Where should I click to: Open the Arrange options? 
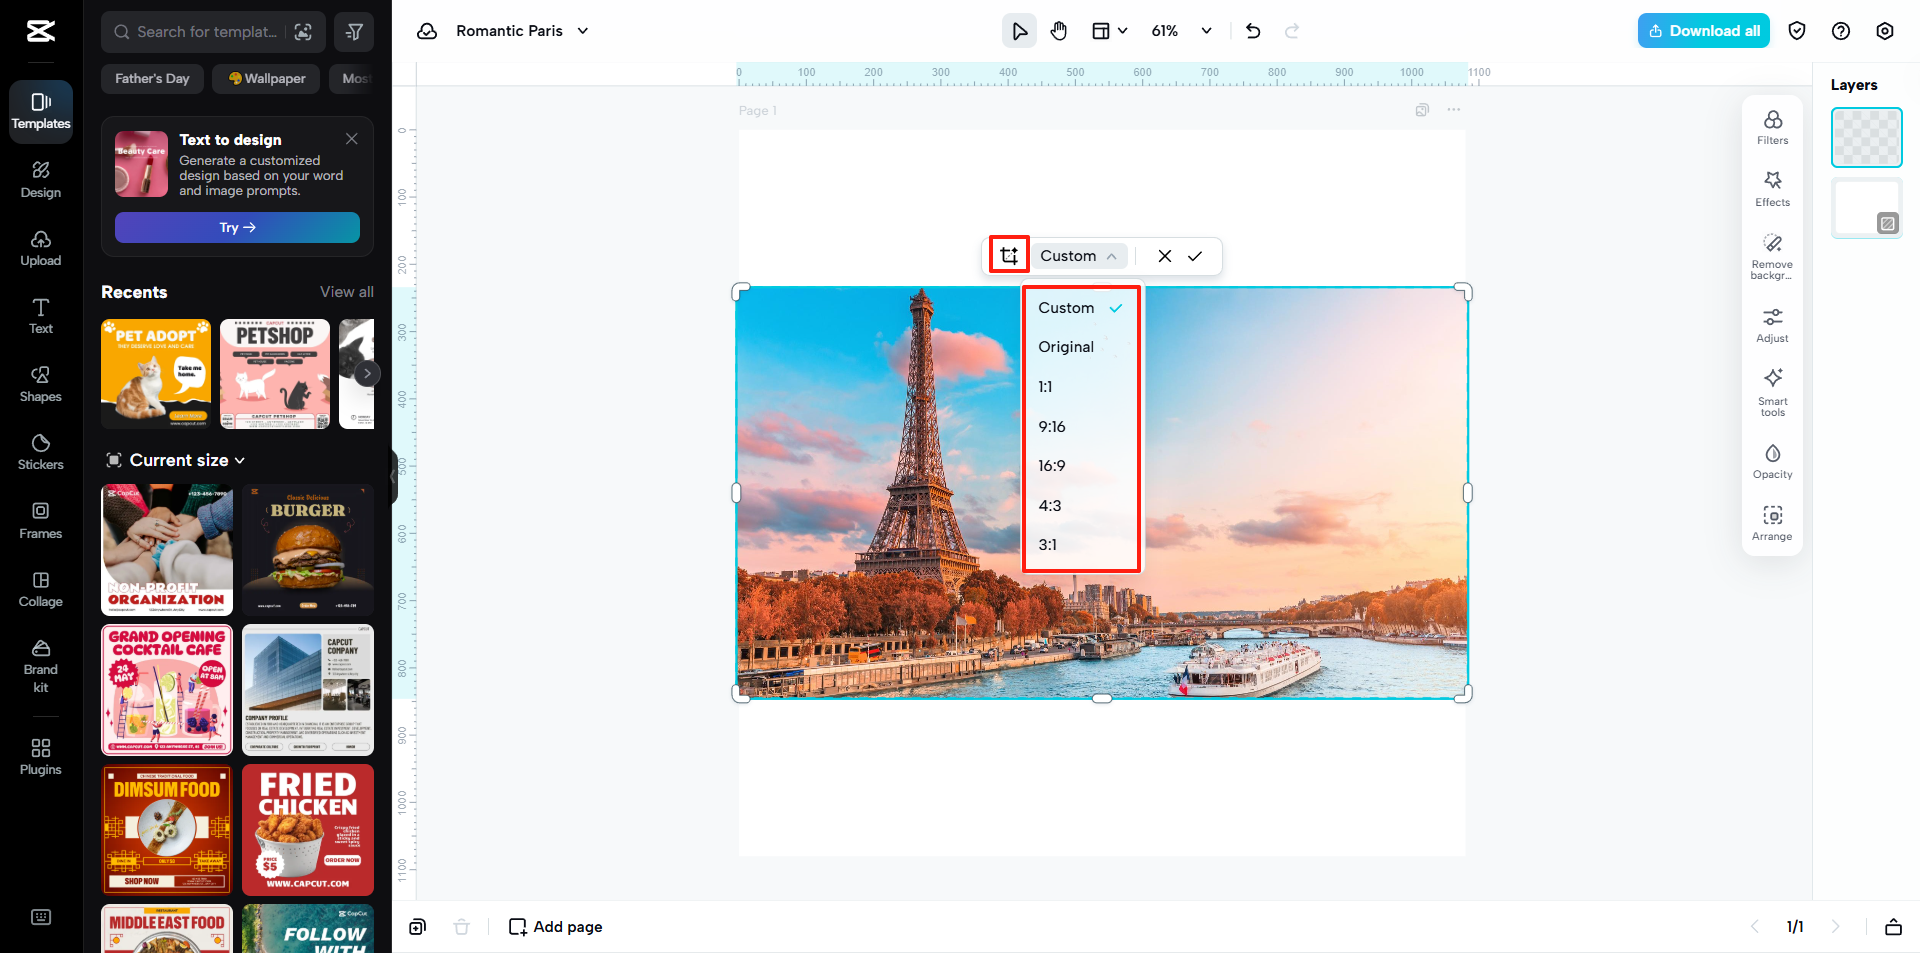point(1771,521)
